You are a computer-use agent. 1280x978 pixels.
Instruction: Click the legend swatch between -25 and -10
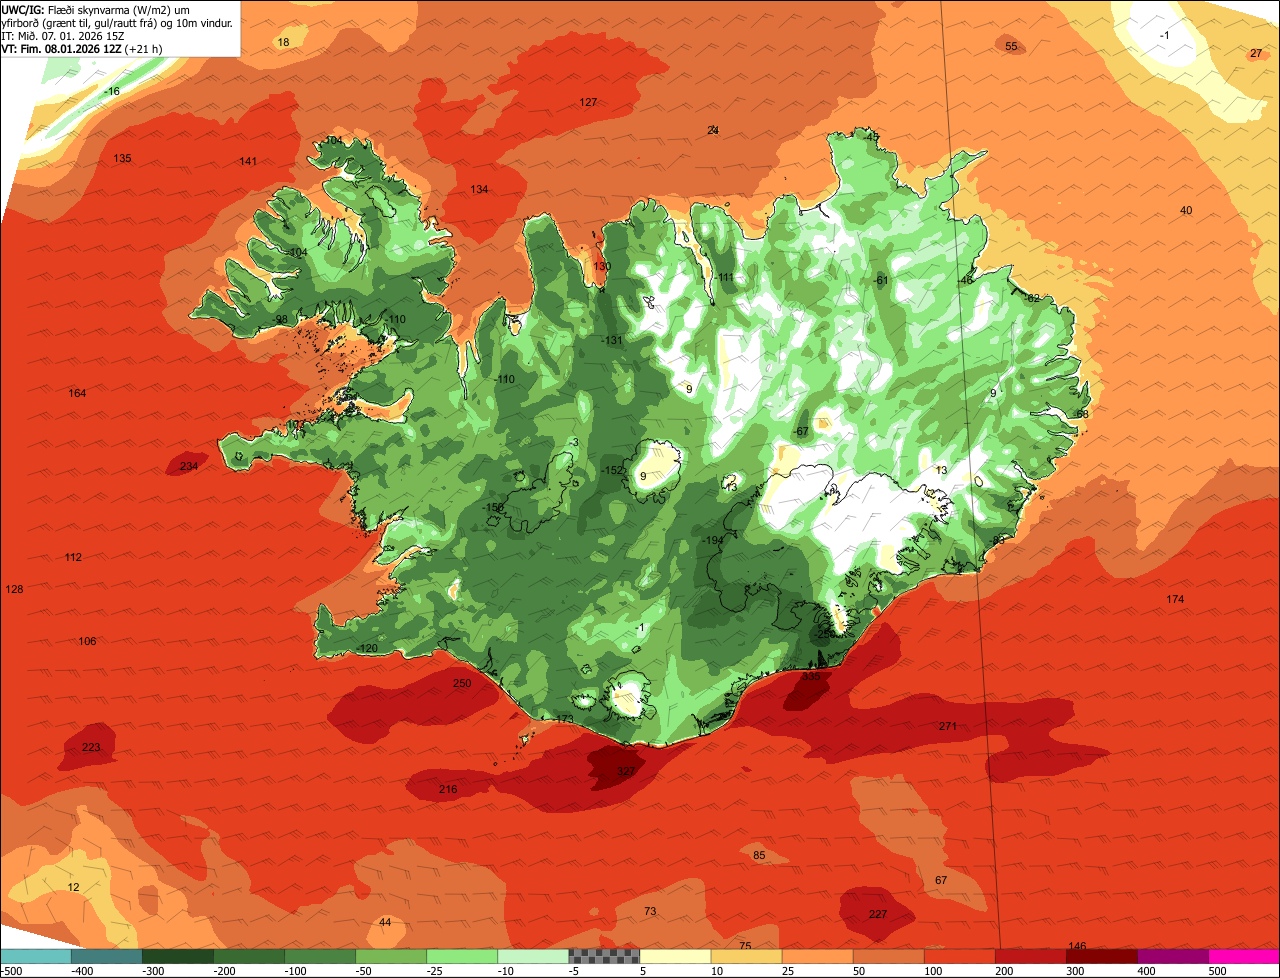(461, 956)
